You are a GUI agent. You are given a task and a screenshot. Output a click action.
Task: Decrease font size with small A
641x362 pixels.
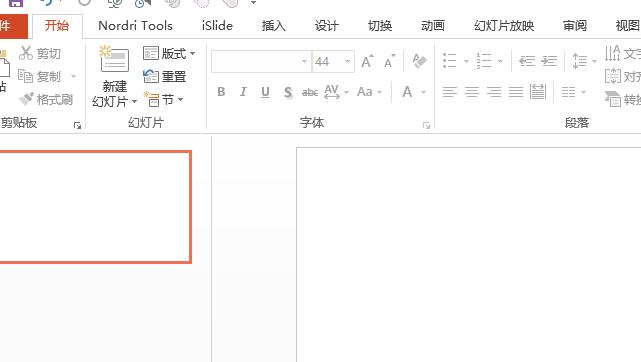[390, 61]
